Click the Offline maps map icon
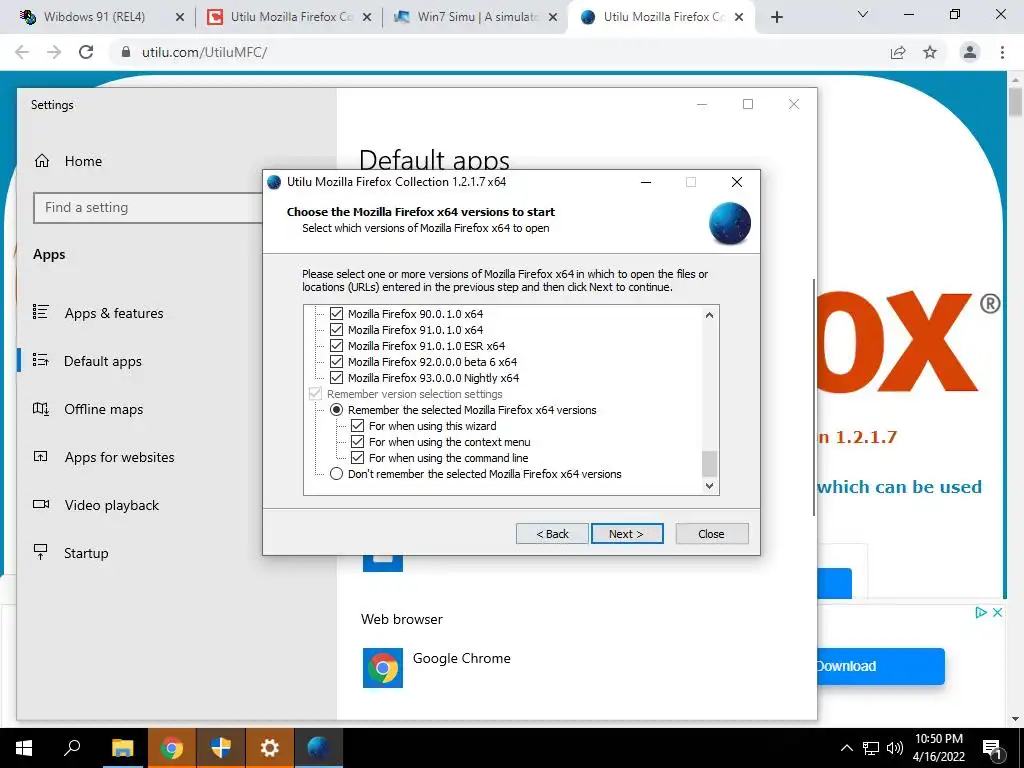The height and width of the screenshot is (768, 1024). point(40,409)
